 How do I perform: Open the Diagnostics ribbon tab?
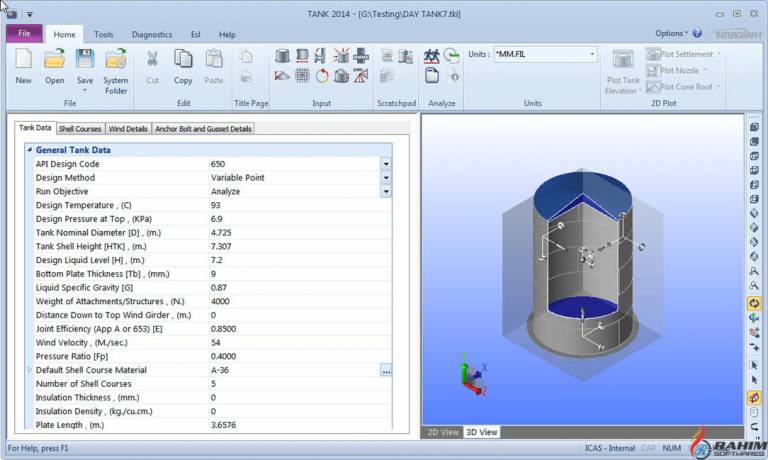pyautogui.click(x=152, y=34)
